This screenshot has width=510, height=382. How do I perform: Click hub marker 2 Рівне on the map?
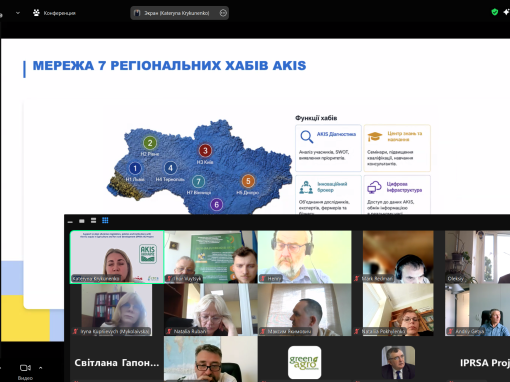150,143
